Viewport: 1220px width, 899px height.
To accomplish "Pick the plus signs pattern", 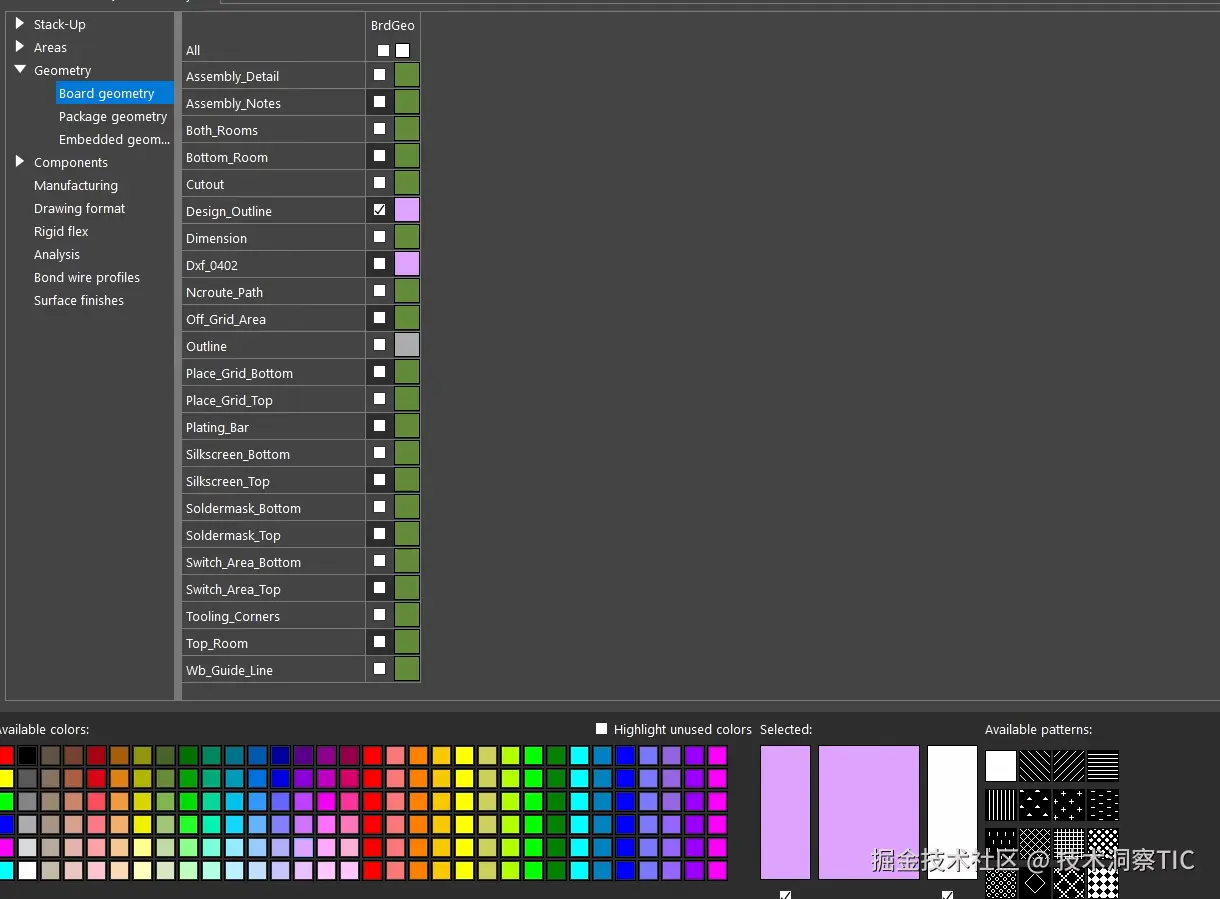I will [1069, 805].
